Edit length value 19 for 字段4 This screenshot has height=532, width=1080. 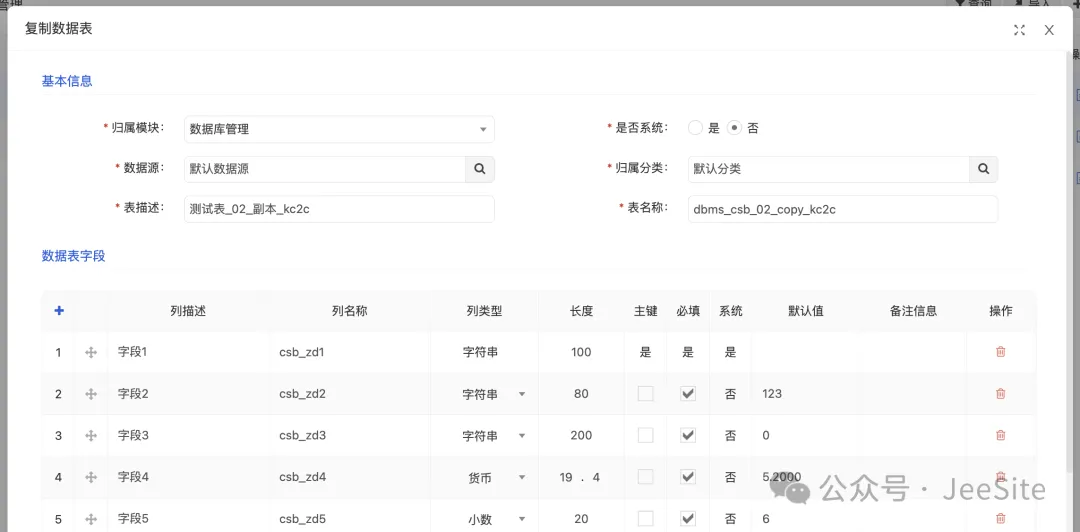[x=566, y=477]
